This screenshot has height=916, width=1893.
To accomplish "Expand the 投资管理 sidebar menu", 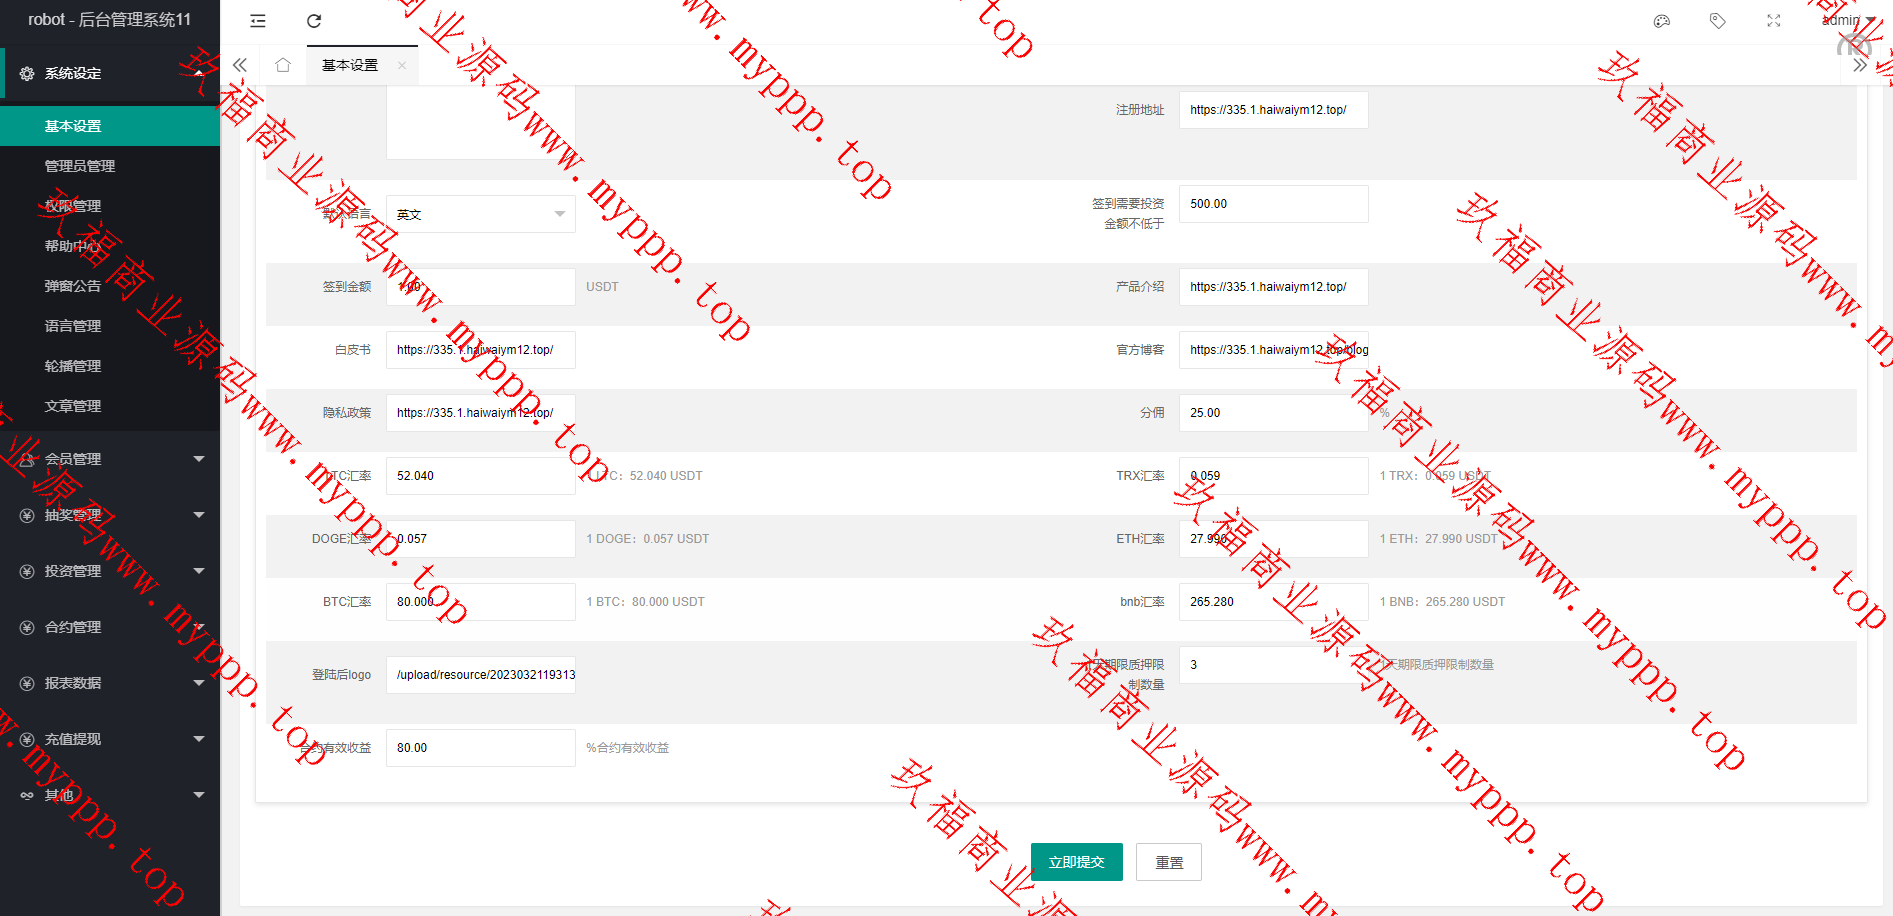I will point(110,571).
